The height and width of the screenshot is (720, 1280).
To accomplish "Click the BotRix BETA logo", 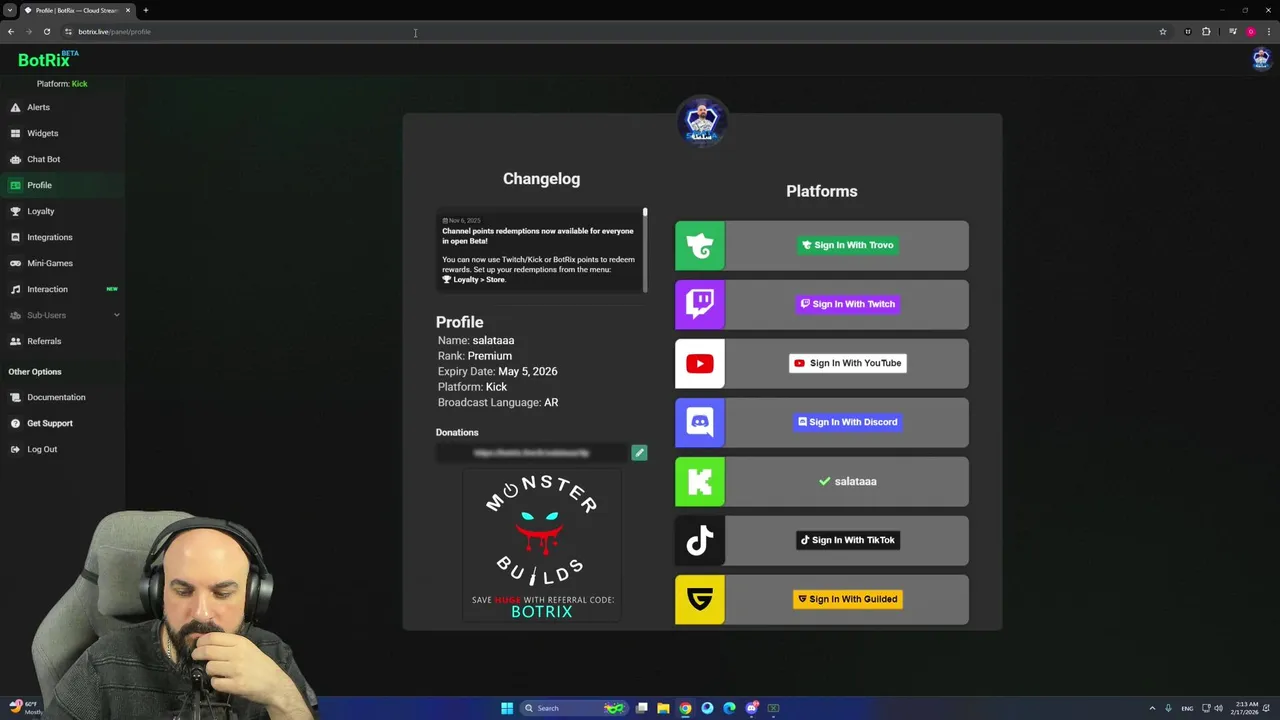I will pos(47,60).
